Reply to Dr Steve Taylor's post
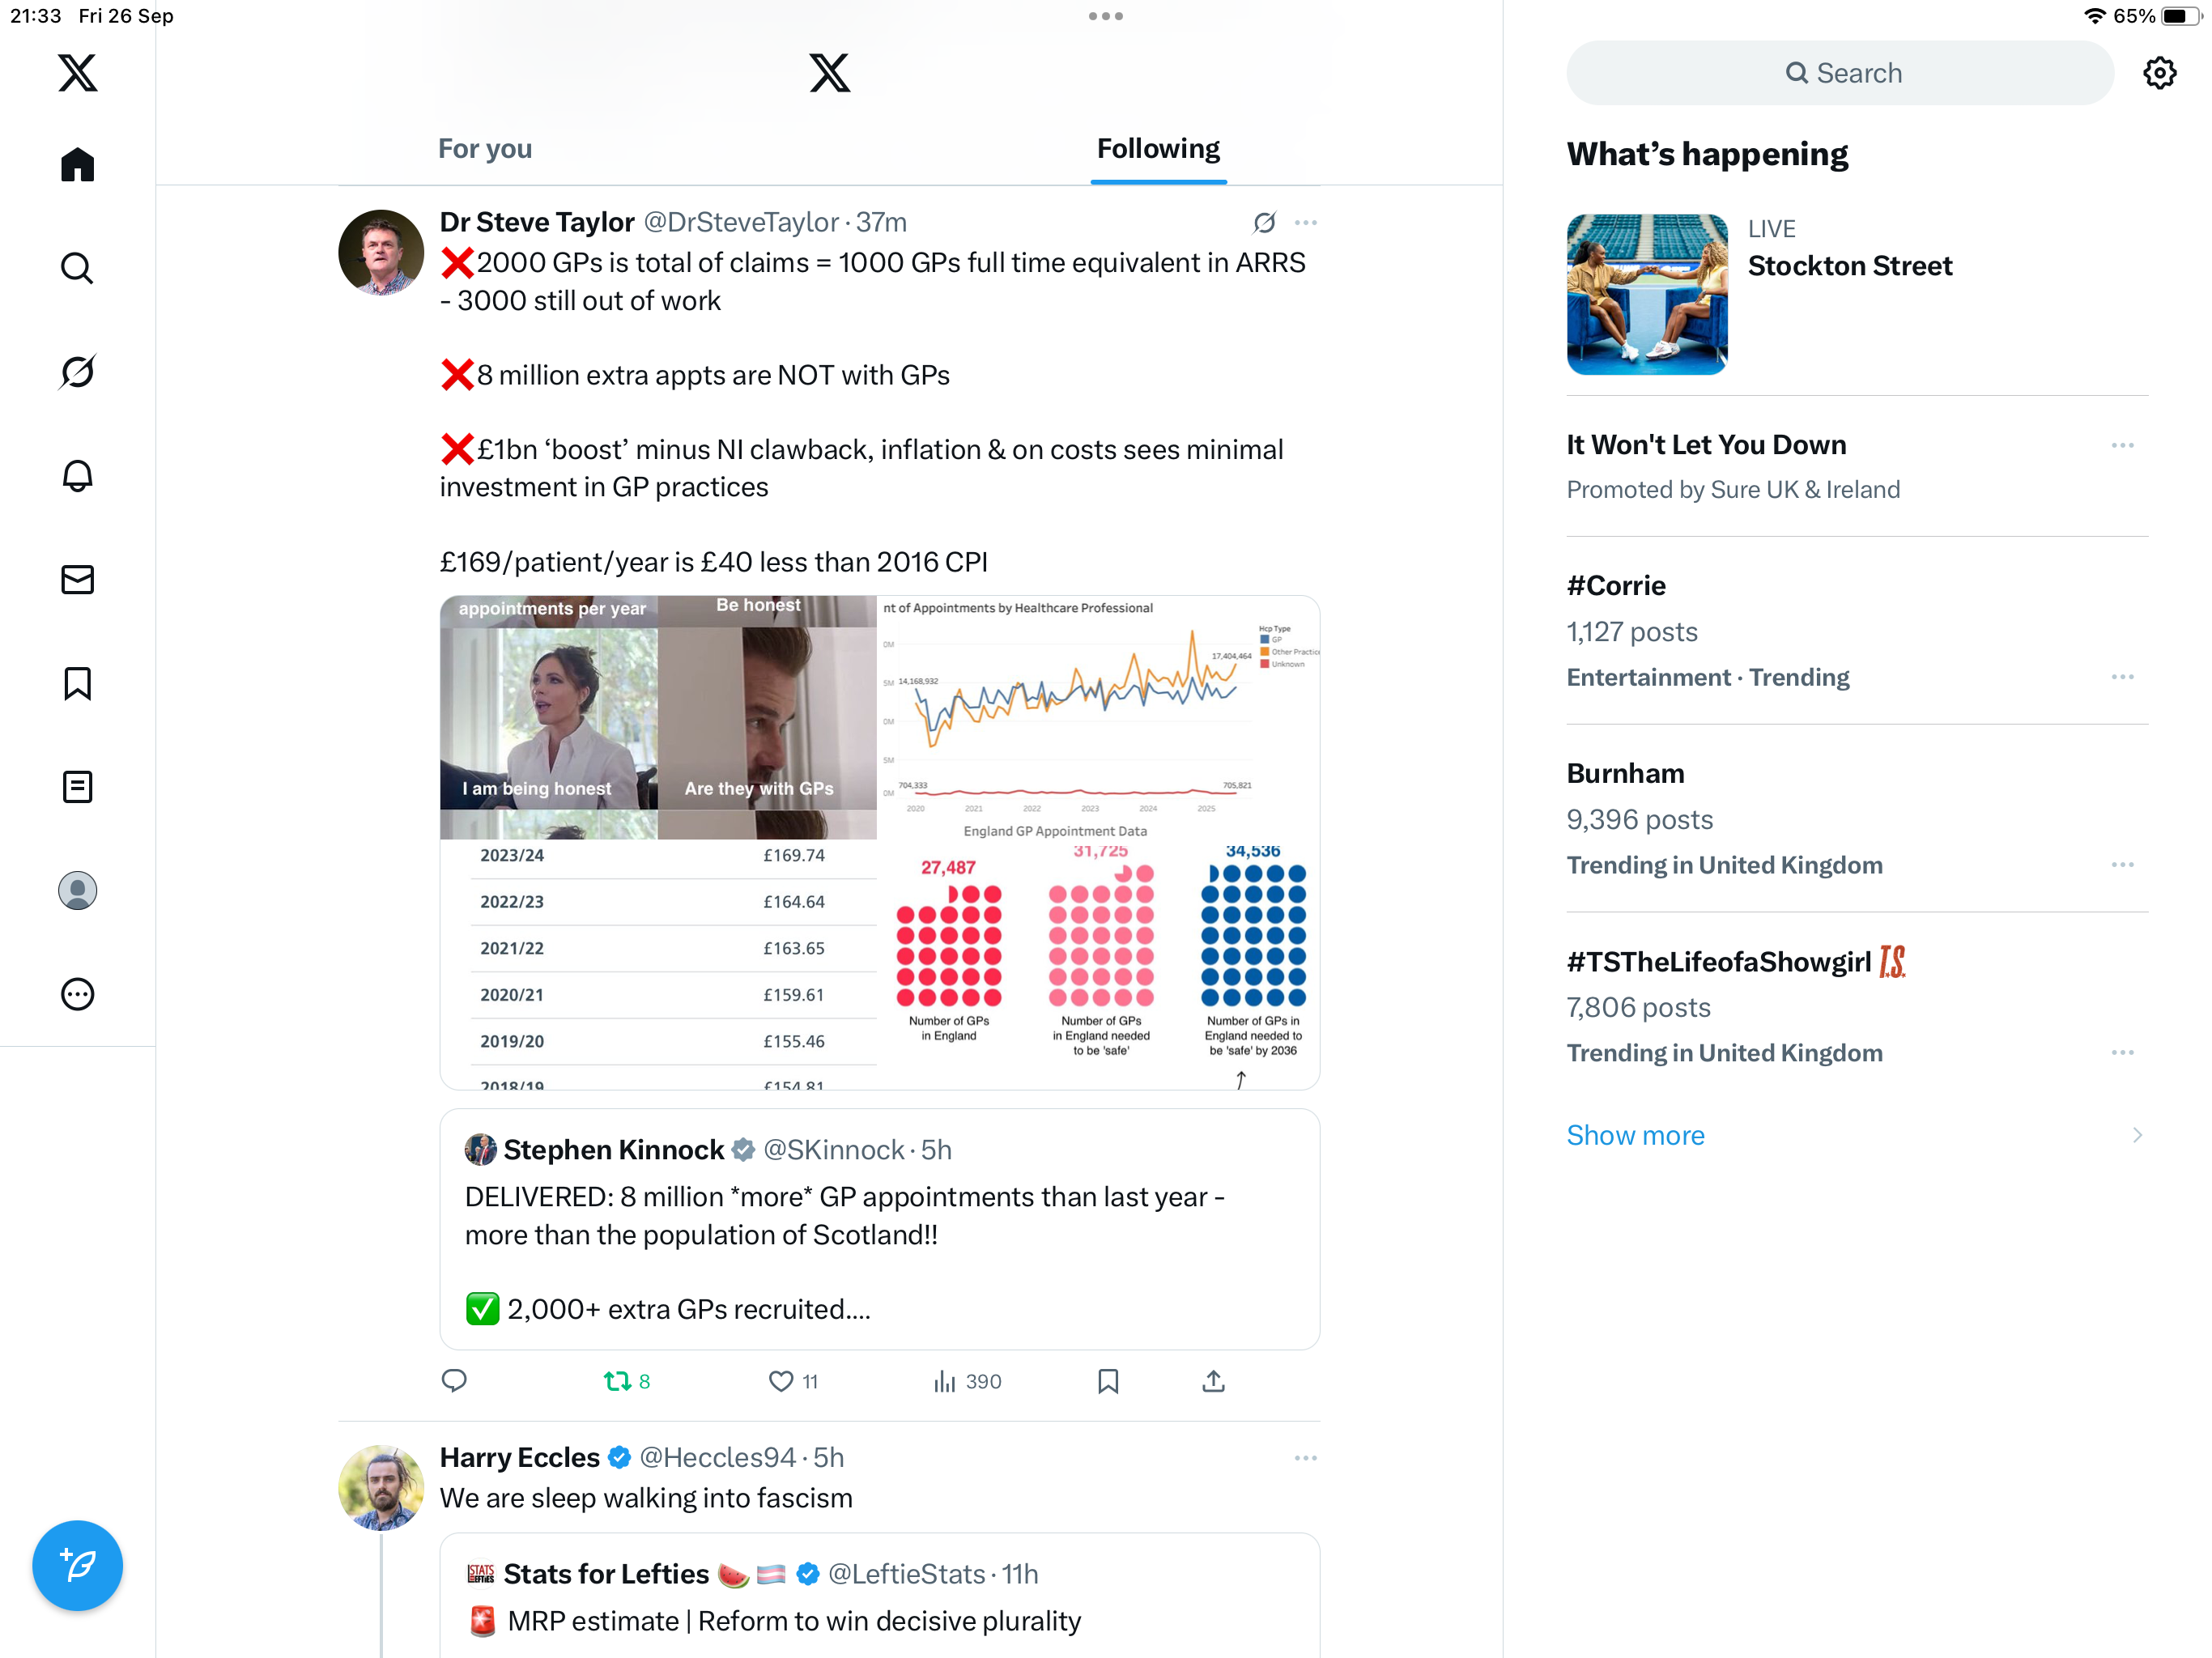This screenshot has height=1658, width=2212. click(x=454, y=1381)
